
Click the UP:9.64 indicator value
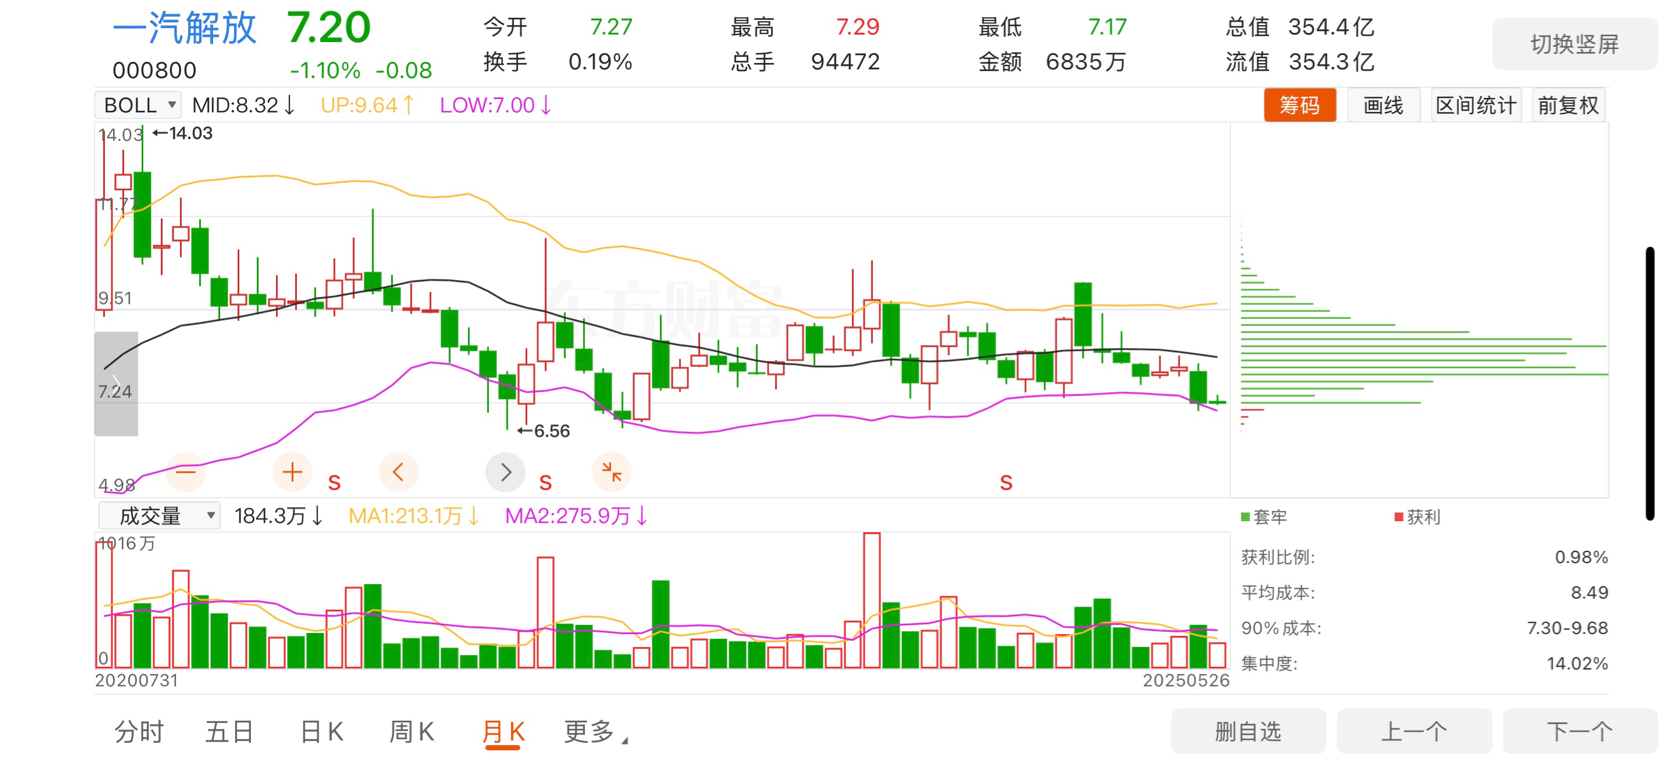click(x=367, y=105)
